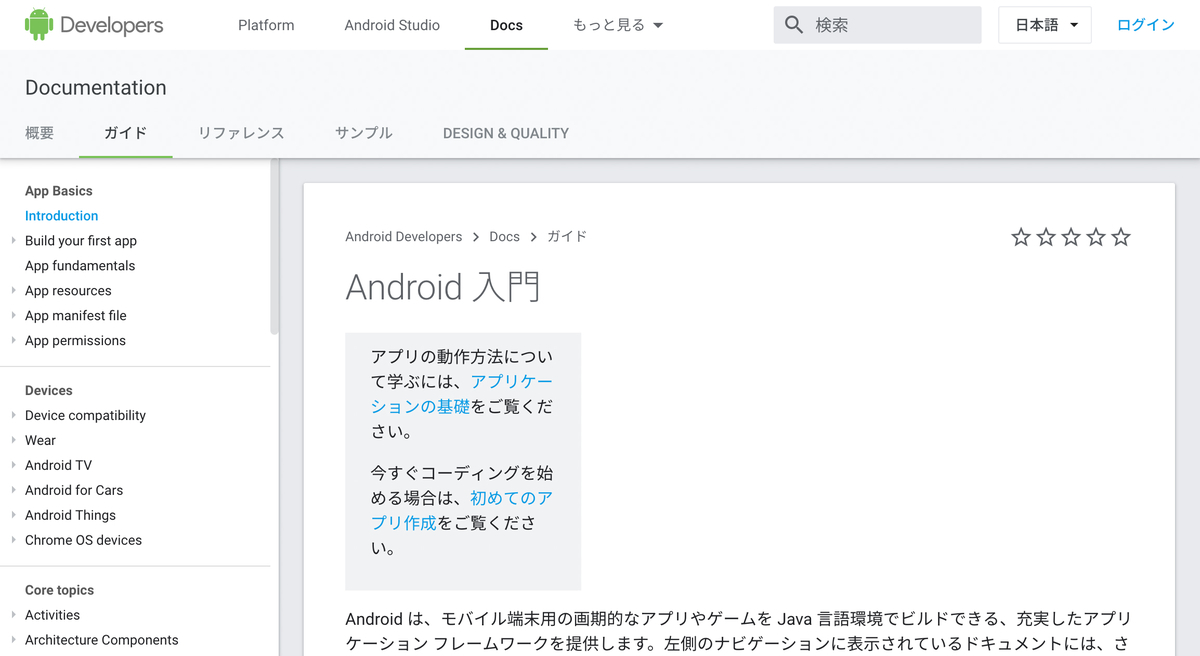The image size is (1200, 656).
Task: Expand Android Things arrow
Action: (13, 515)
